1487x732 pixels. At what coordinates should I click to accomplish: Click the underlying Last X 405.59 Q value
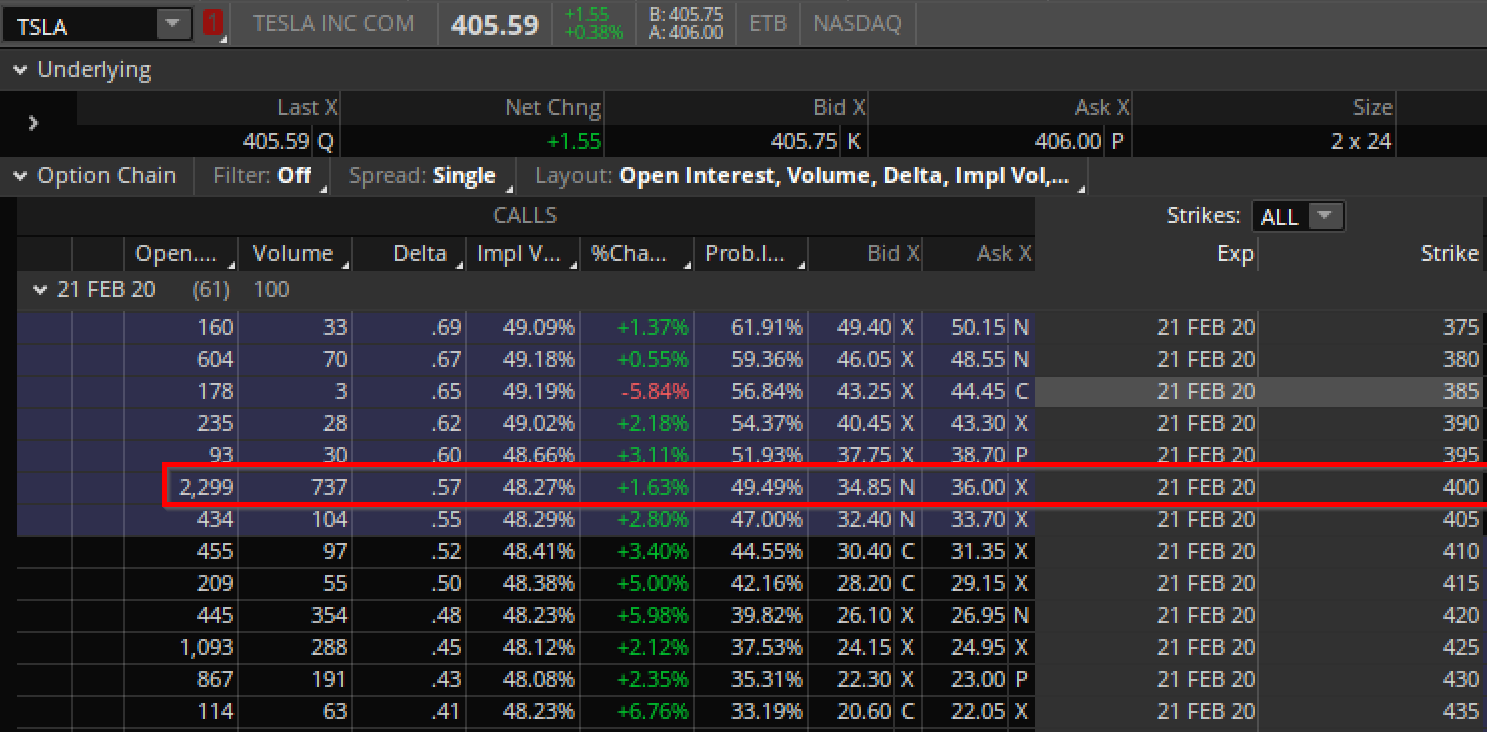[x=288, y=142]
